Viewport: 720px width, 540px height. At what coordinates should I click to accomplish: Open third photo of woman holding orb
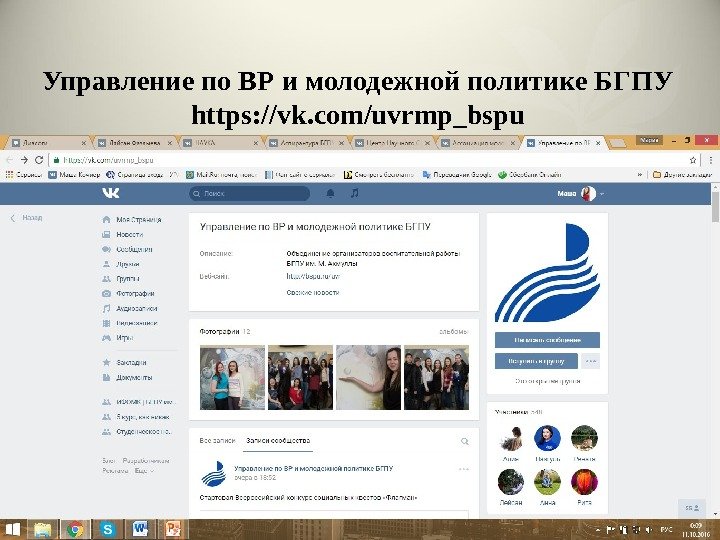coord(368,377)
